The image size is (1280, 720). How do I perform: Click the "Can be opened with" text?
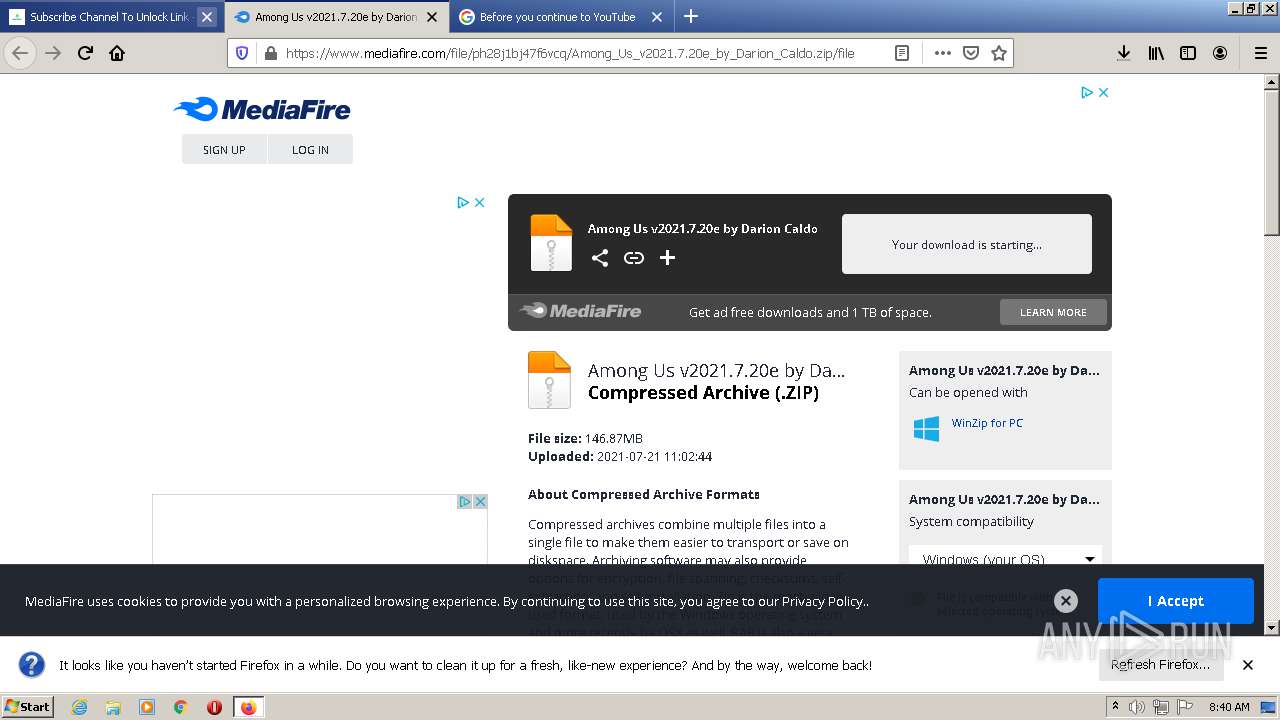point(968,393)
